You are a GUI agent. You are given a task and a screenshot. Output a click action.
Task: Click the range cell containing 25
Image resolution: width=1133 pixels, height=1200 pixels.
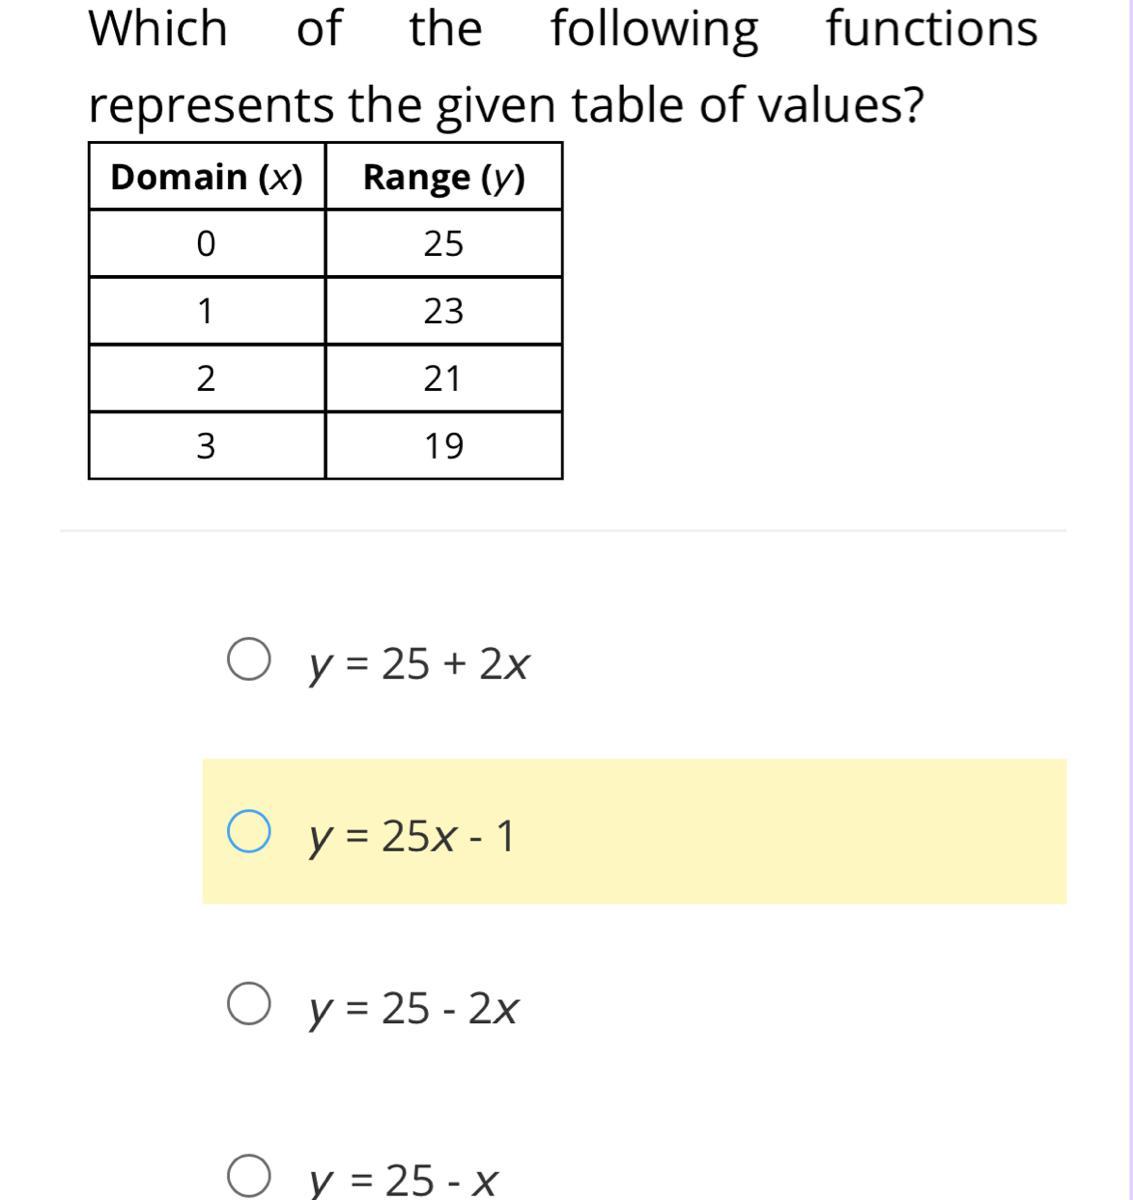coord(444,243)
